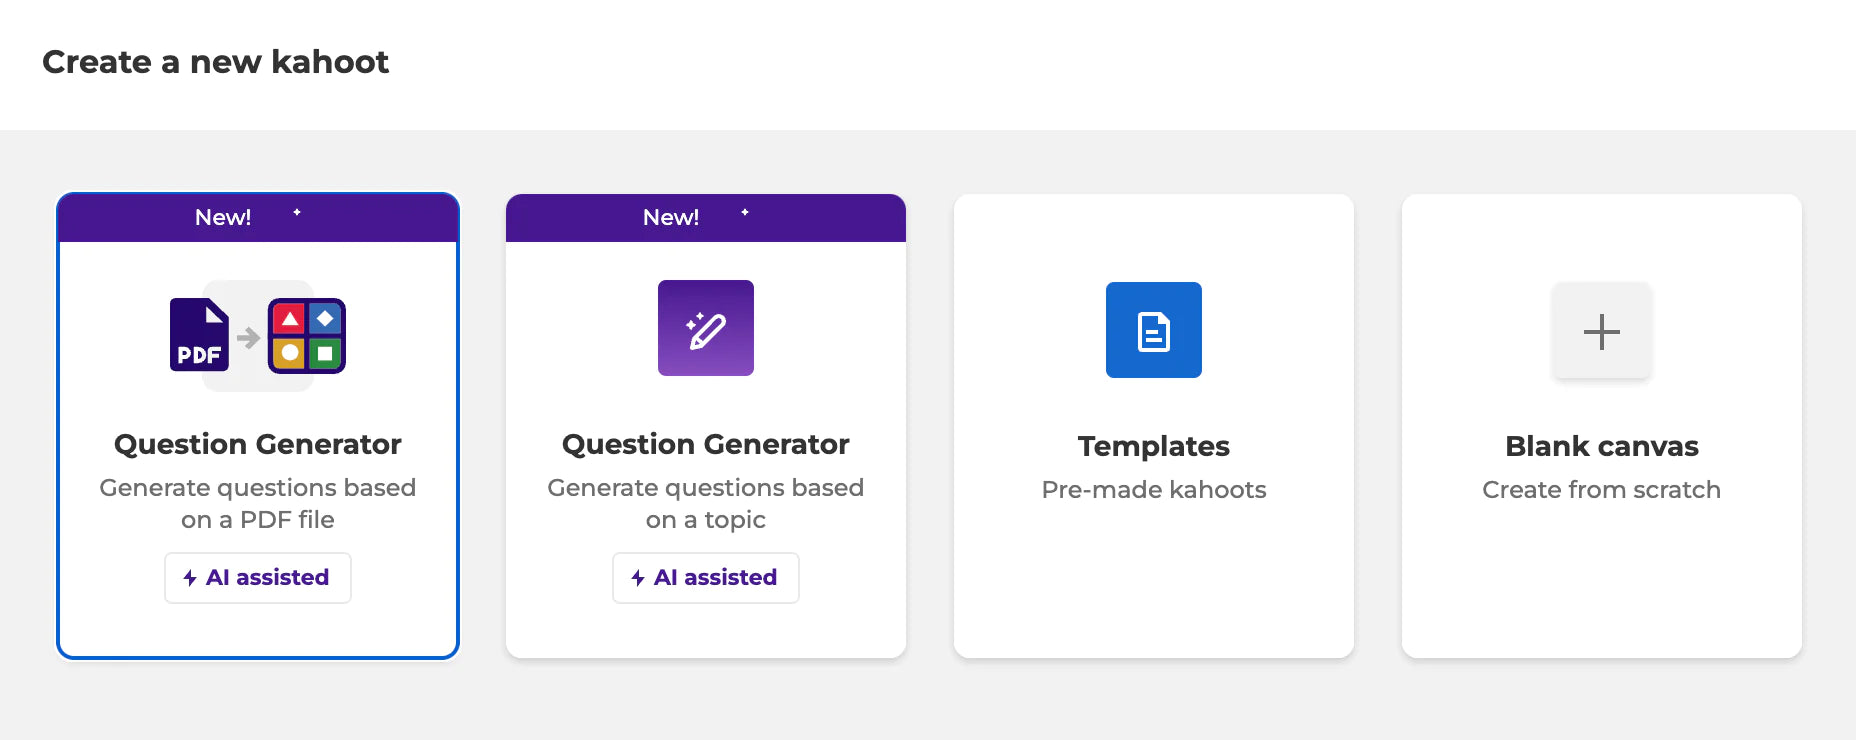The height and width of the screenshot is (740, 1856).
Task: Click the blue Templates document icon
Action: [1153, 330]
